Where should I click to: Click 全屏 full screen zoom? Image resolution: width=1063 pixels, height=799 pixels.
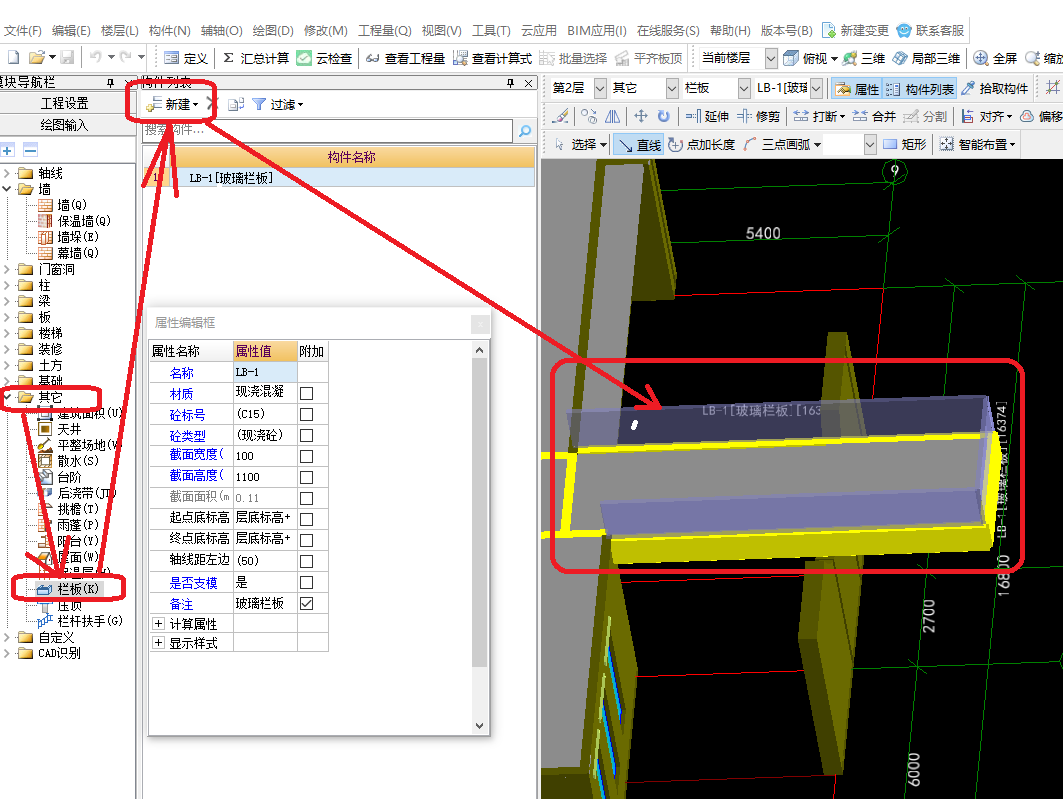tap(995, 58)
